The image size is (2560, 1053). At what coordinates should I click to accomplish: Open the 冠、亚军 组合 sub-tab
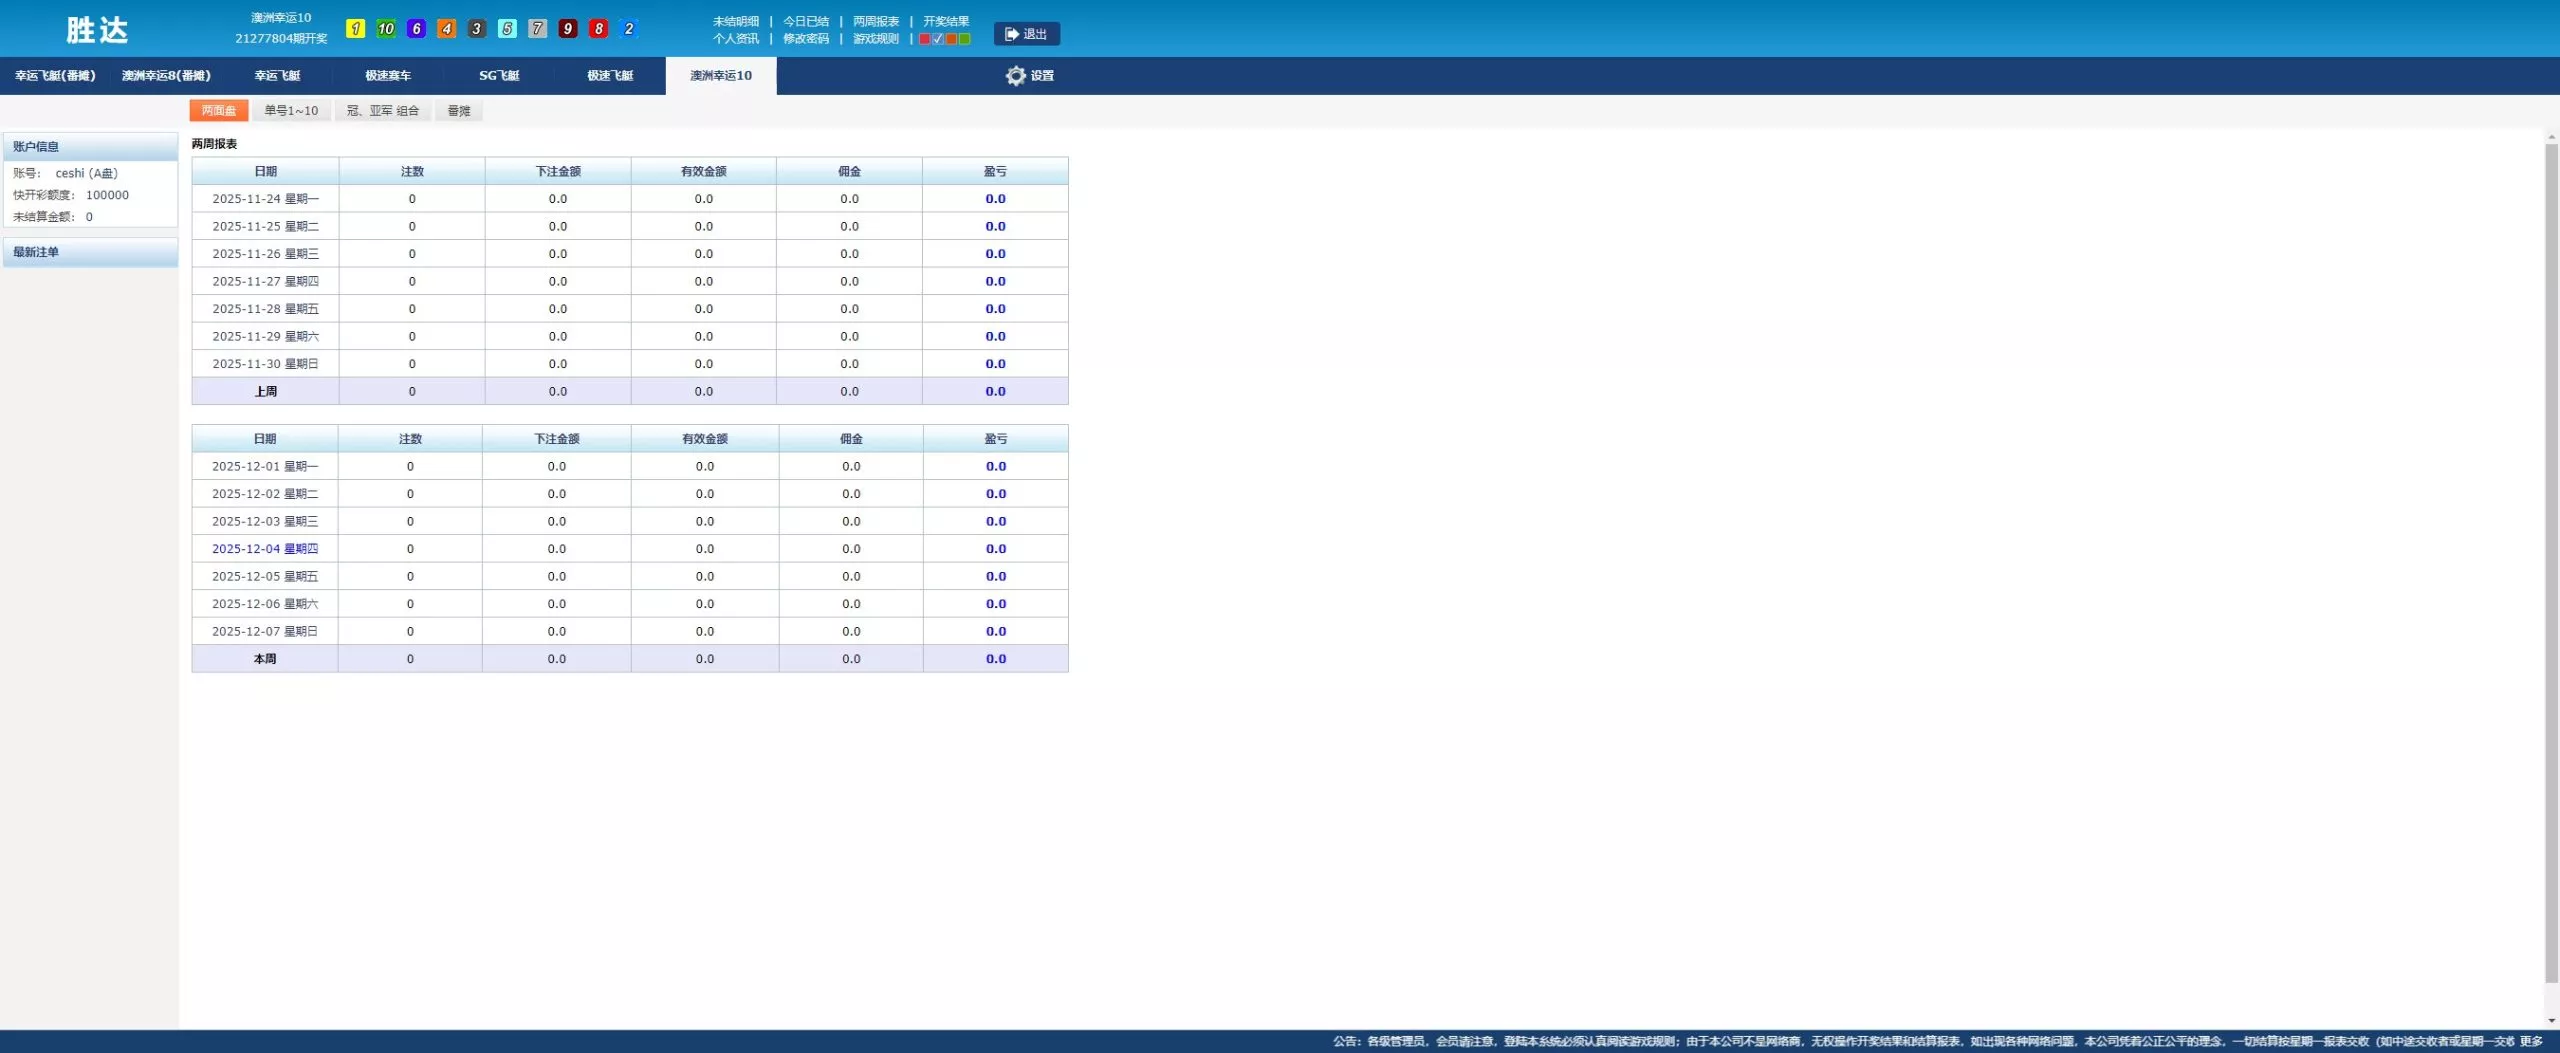383,111
